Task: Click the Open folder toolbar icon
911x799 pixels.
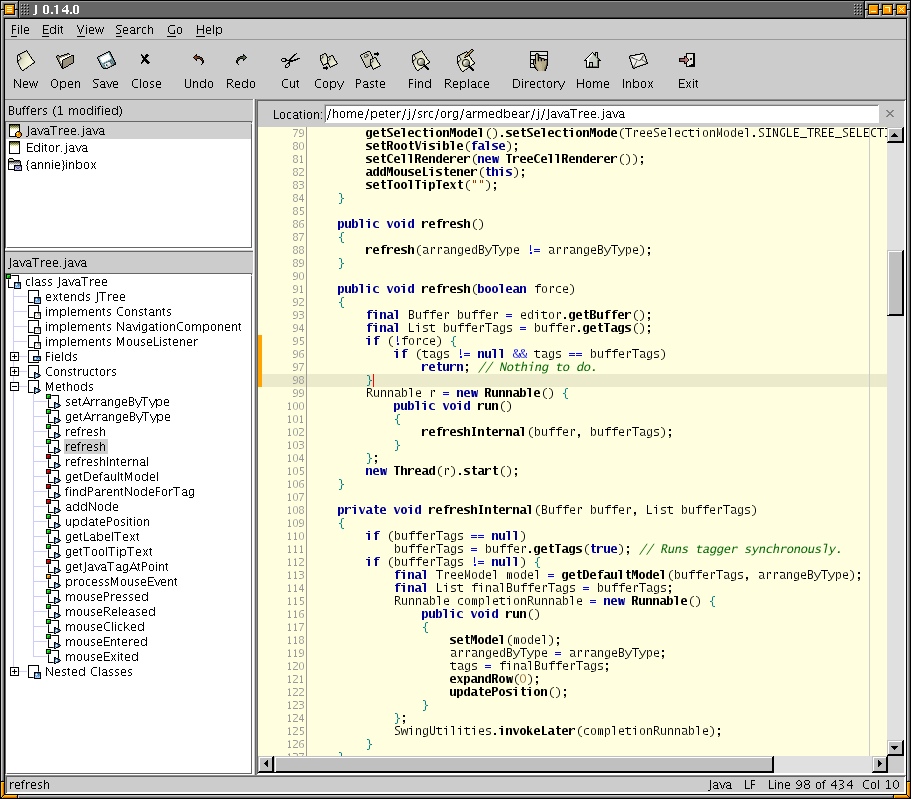Action: 66,62
